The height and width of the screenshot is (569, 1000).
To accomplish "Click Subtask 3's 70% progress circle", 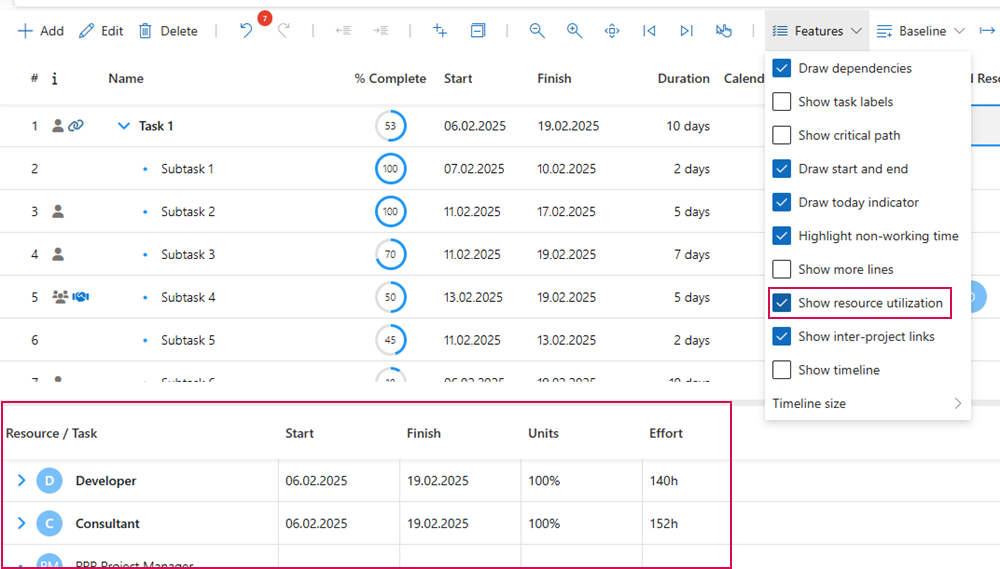I will [x=390, y=255].
